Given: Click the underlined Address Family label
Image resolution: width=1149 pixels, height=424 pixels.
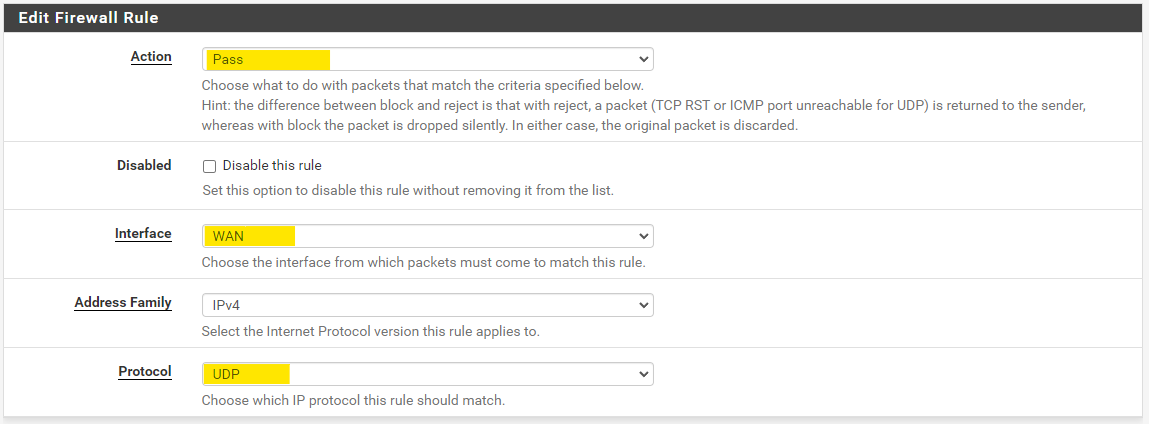Looking at the screenshot, I should [123, 303].
